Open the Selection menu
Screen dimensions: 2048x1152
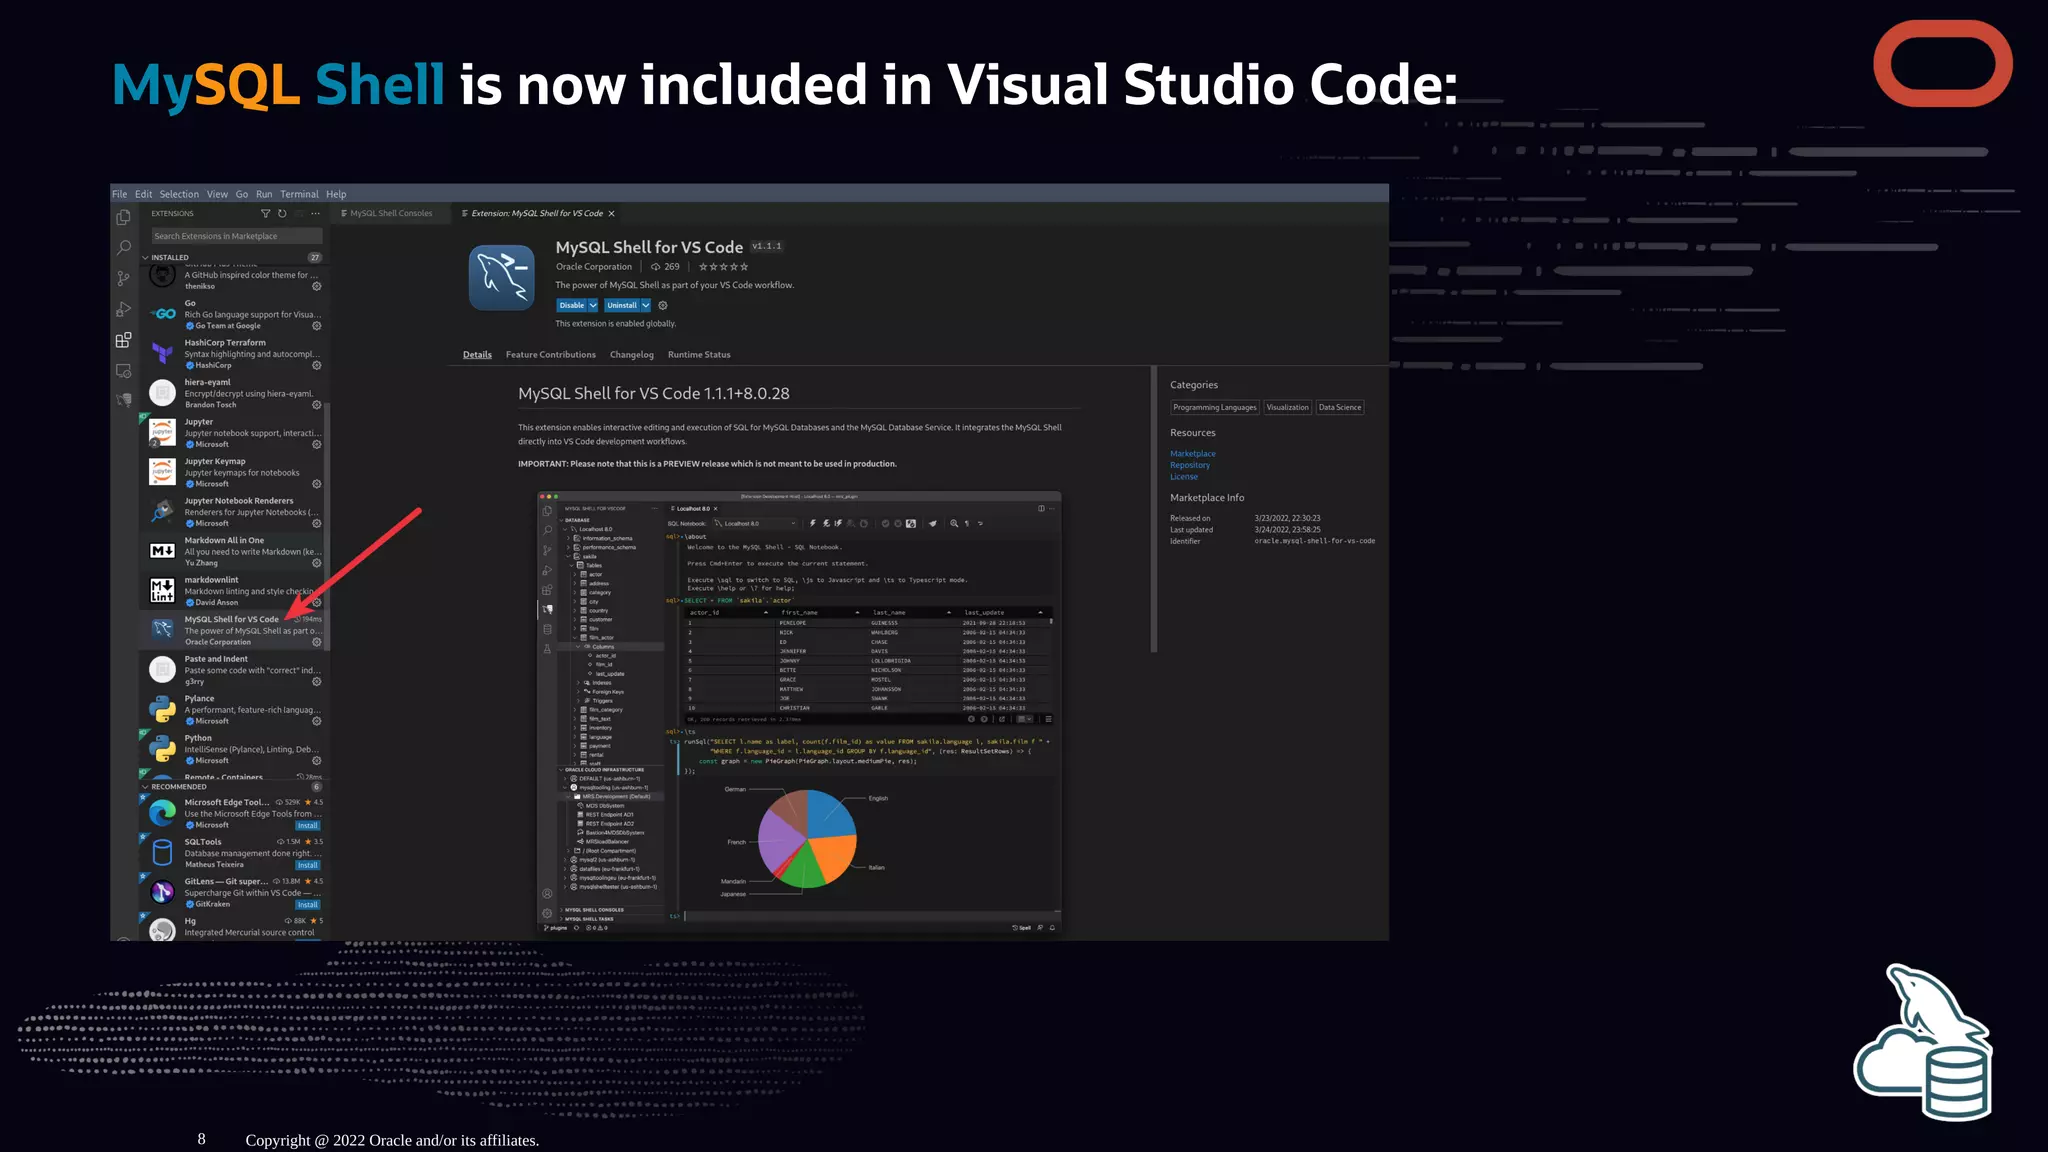coord(179,194)
